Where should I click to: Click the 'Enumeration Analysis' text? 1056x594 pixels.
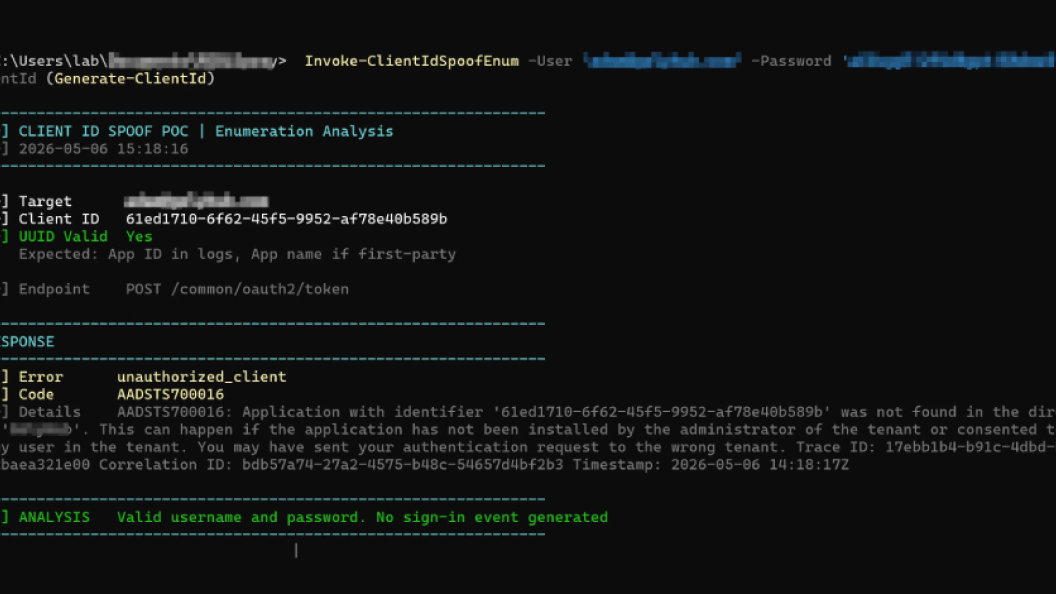304,131
